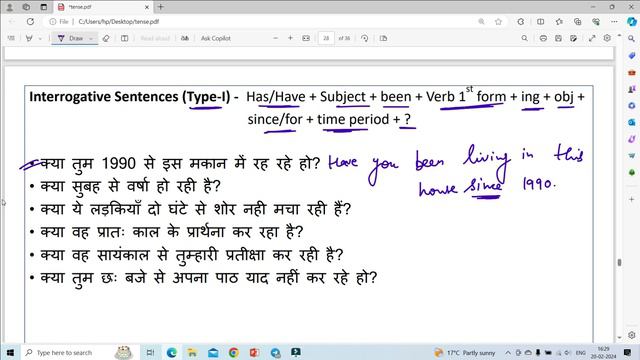Refresh the page

pos(30,22)
